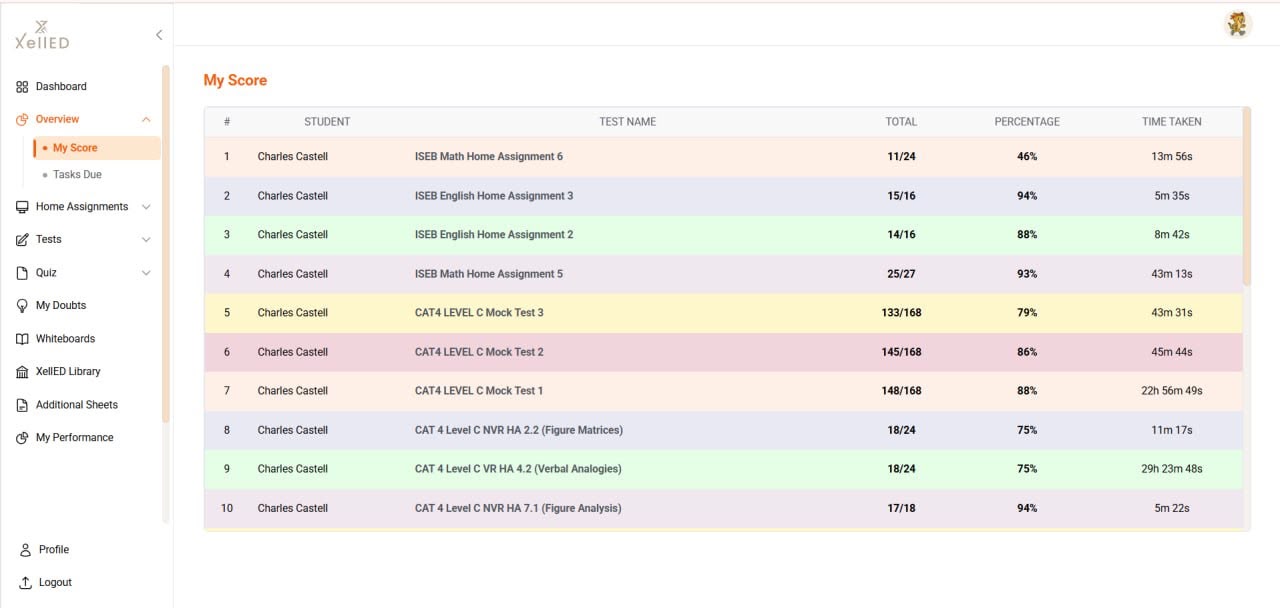Click the sidebar vertical scrollbar

pos(166,243)
